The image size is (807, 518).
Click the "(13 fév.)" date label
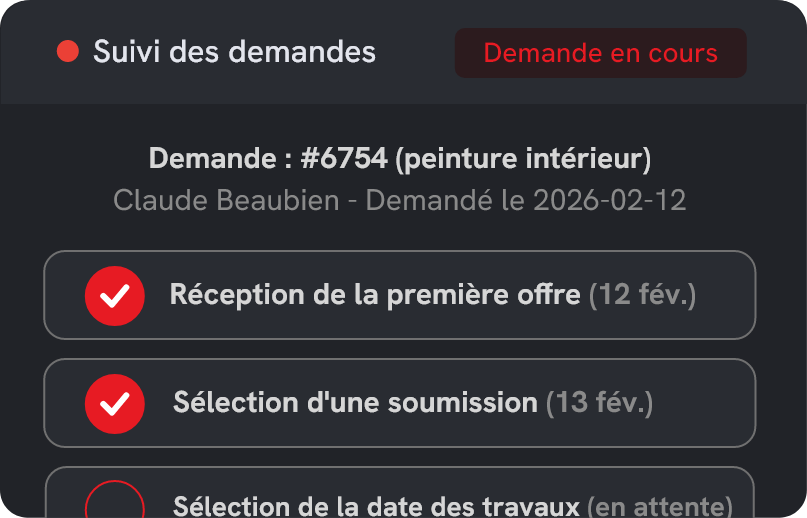click(599, 403)
